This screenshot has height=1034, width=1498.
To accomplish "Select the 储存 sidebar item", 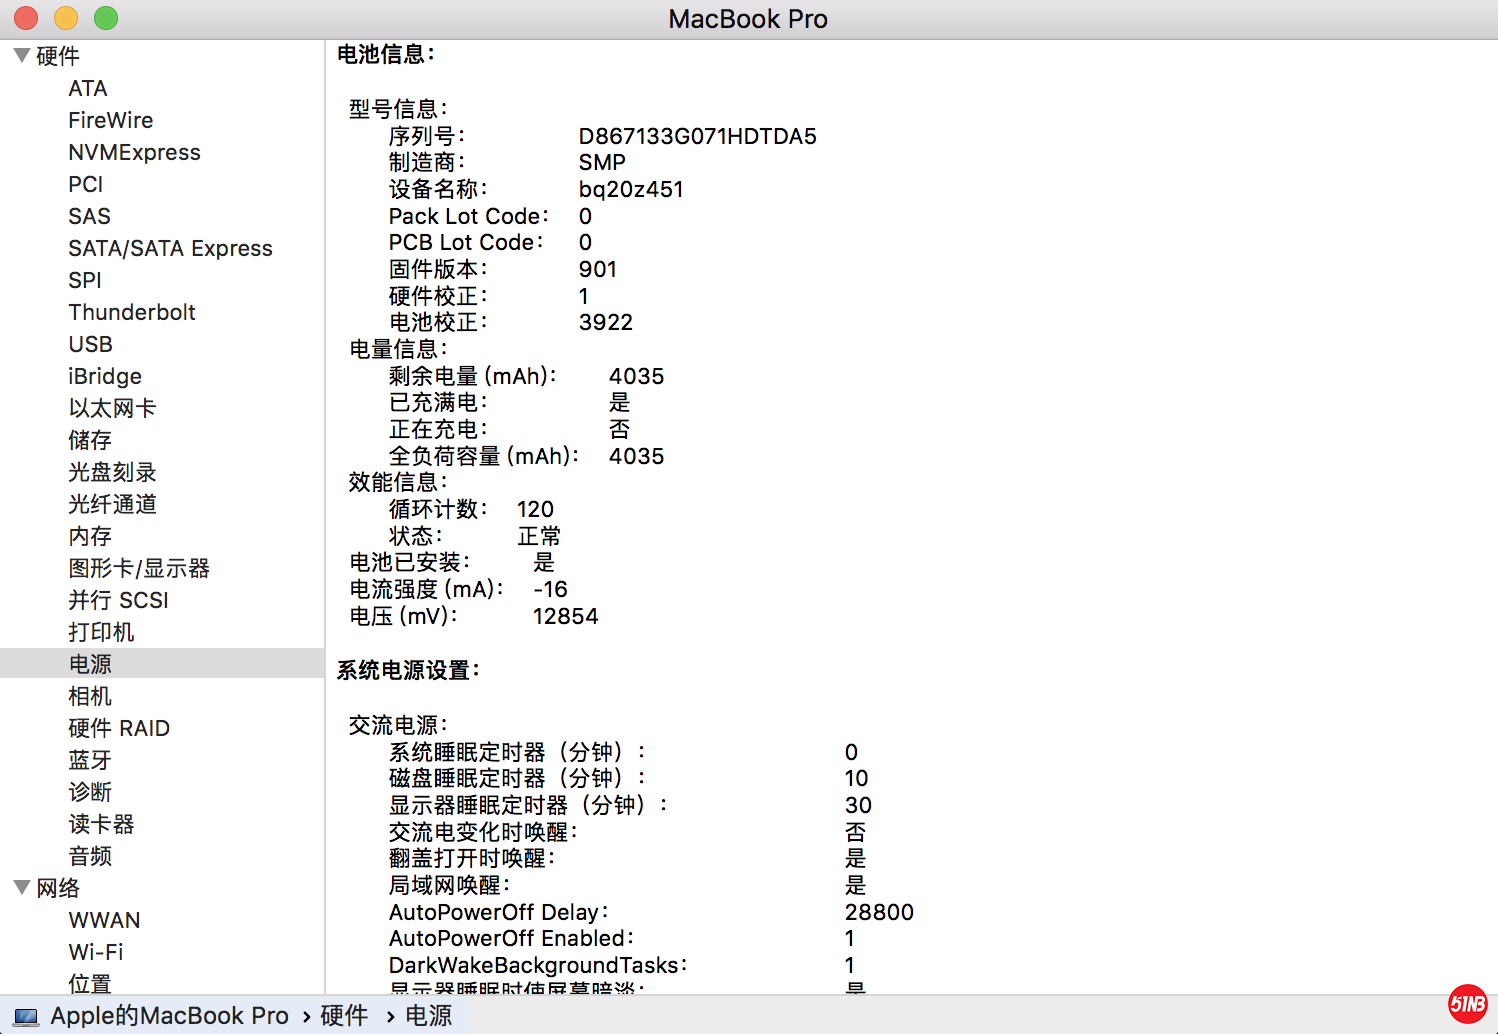I will pos(89,440).
